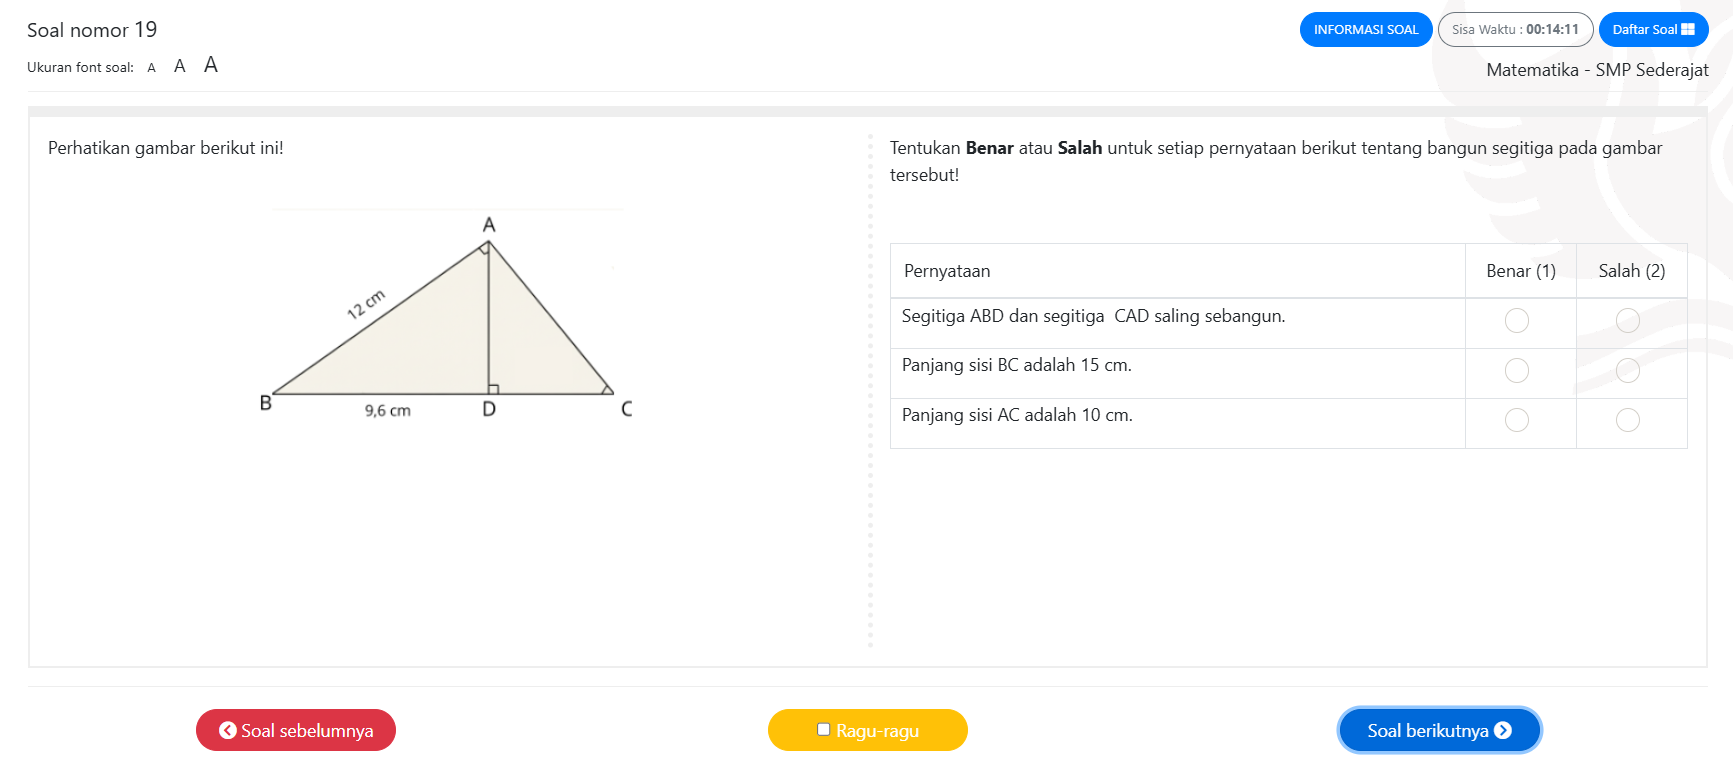This screenshot has width=1733, height=779.
Task: Tick the Ragu-ragu checkbox
Action: point(824,730)
